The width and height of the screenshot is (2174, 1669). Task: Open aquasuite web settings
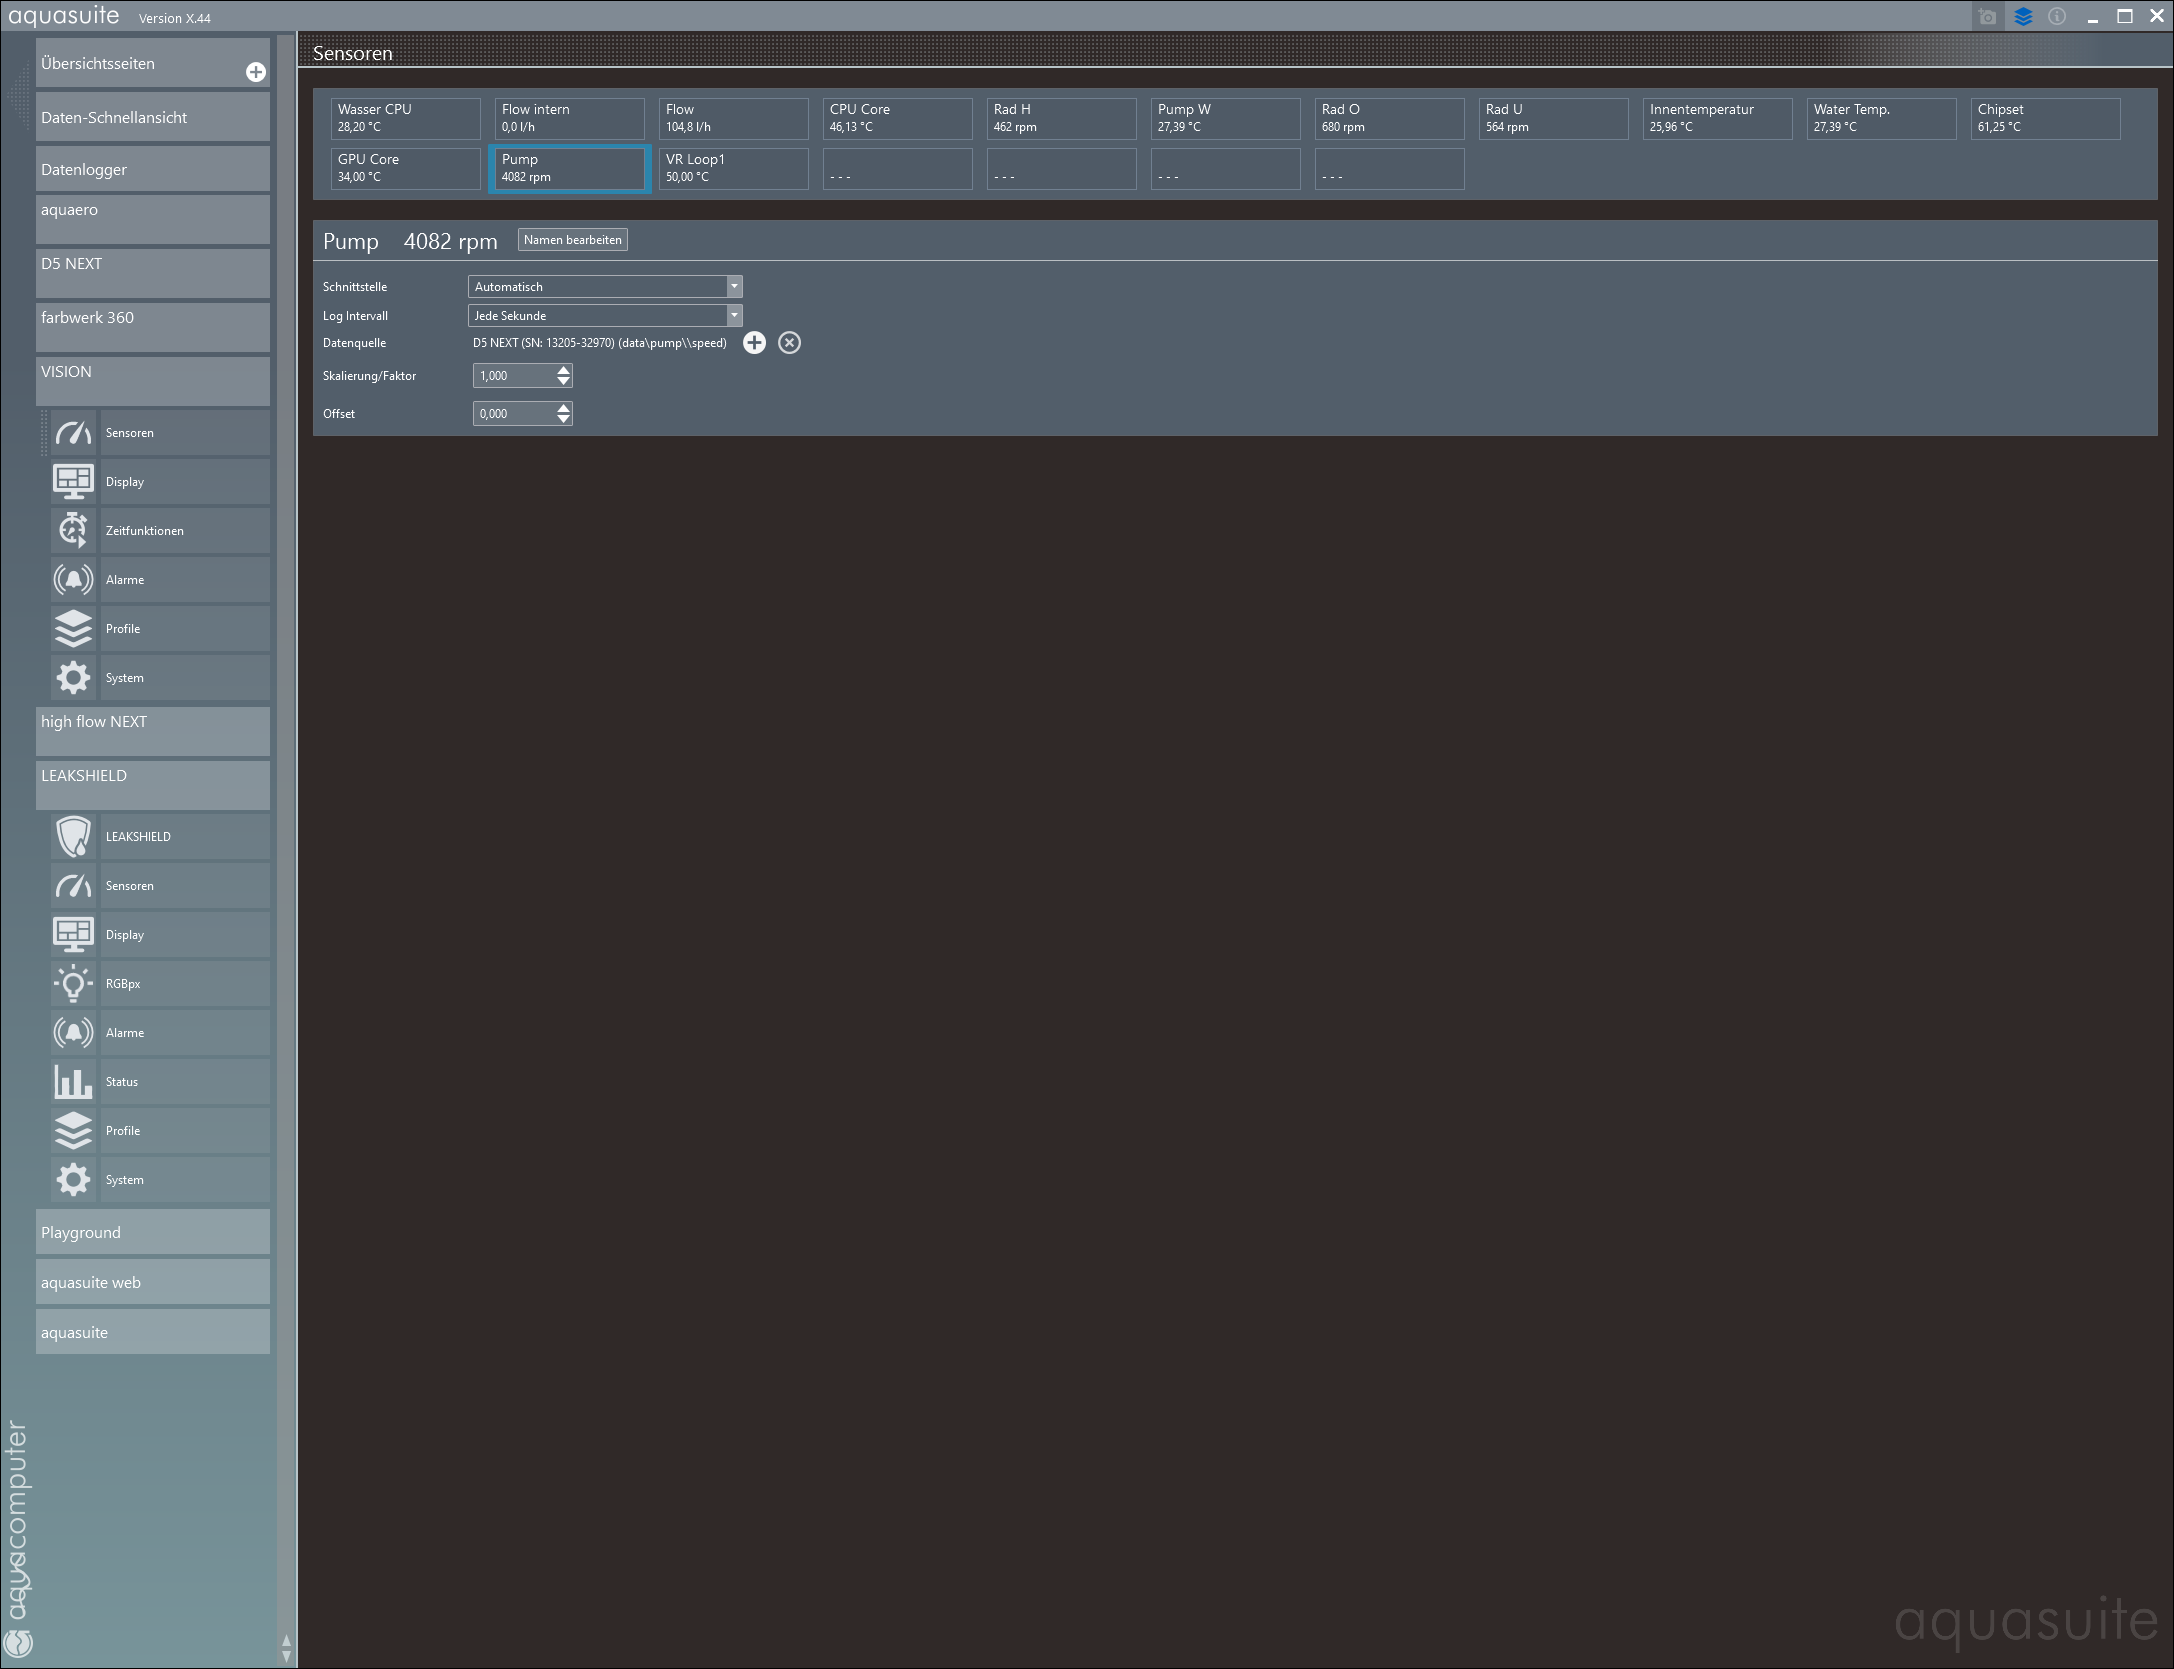[x=153, y=1282]
